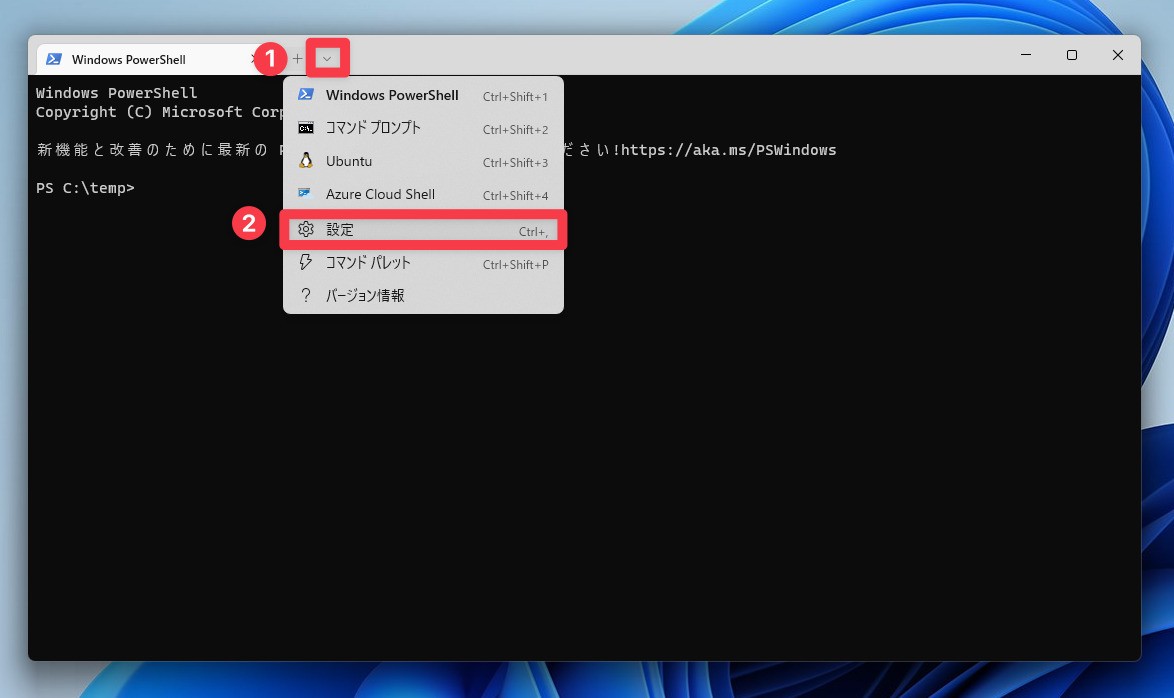Viewport: 1174px width, 698px height.
Task: Click the Azure Cloud Shell icon
Action: click(x=305, y=193)
